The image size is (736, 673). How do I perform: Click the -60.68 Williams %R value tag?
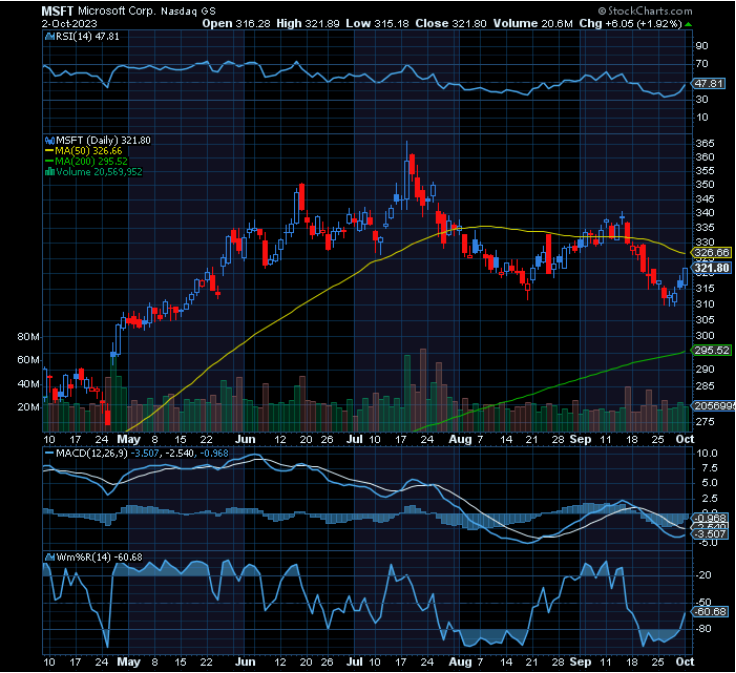(x=710, y=612)
